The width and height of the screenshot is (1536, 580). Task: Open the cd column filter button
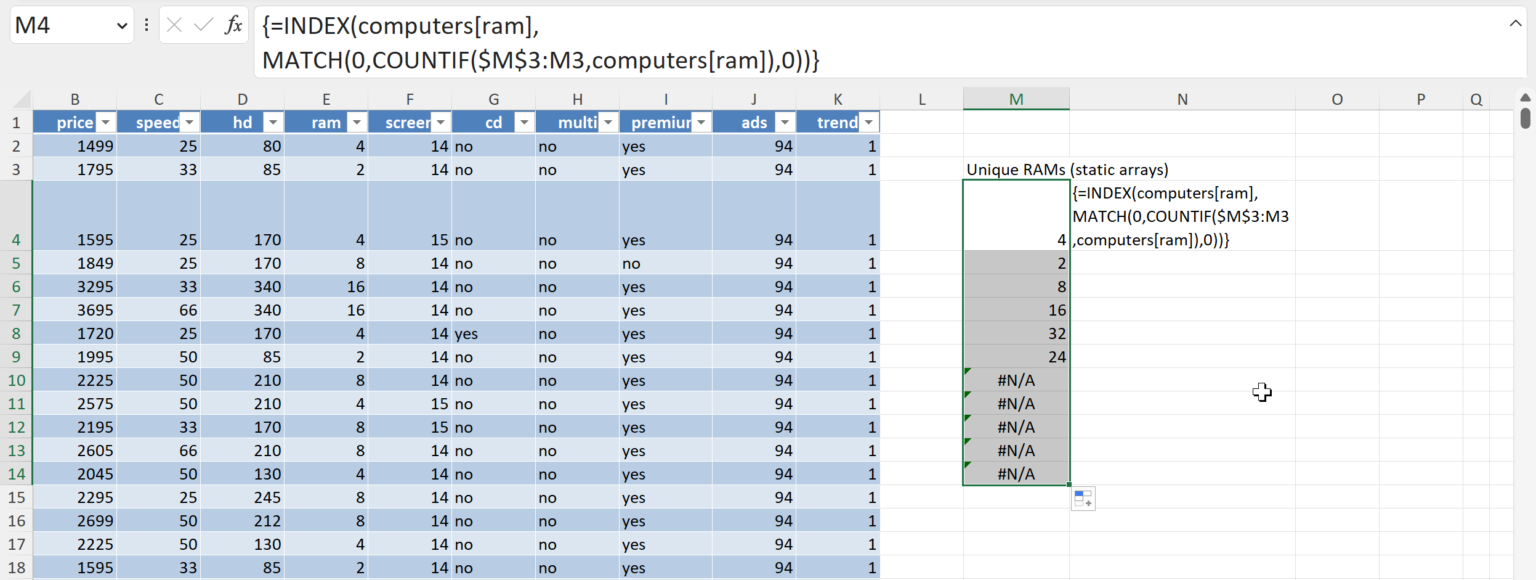[523, 122]
